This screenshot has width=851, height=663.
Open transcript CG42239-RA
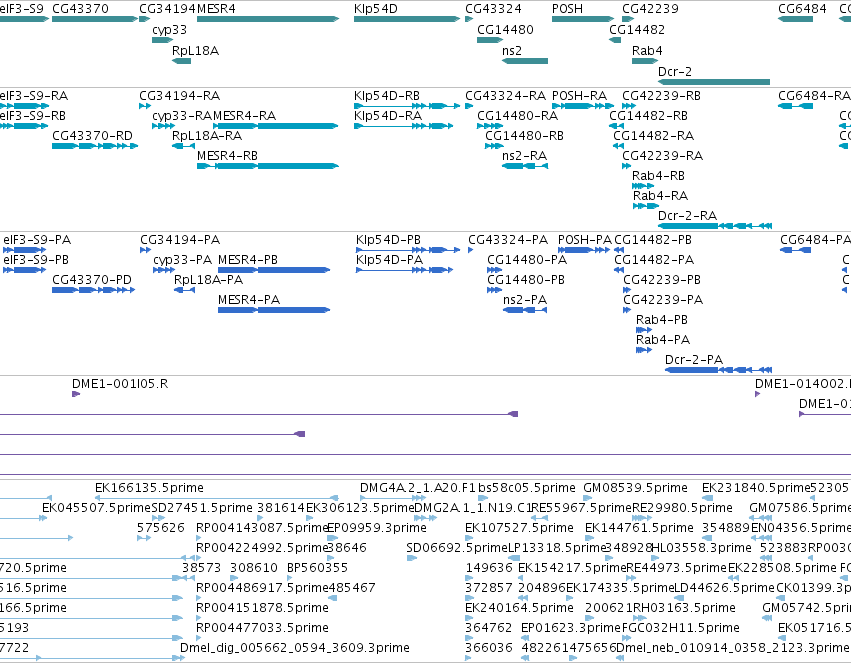click(626, 166)
